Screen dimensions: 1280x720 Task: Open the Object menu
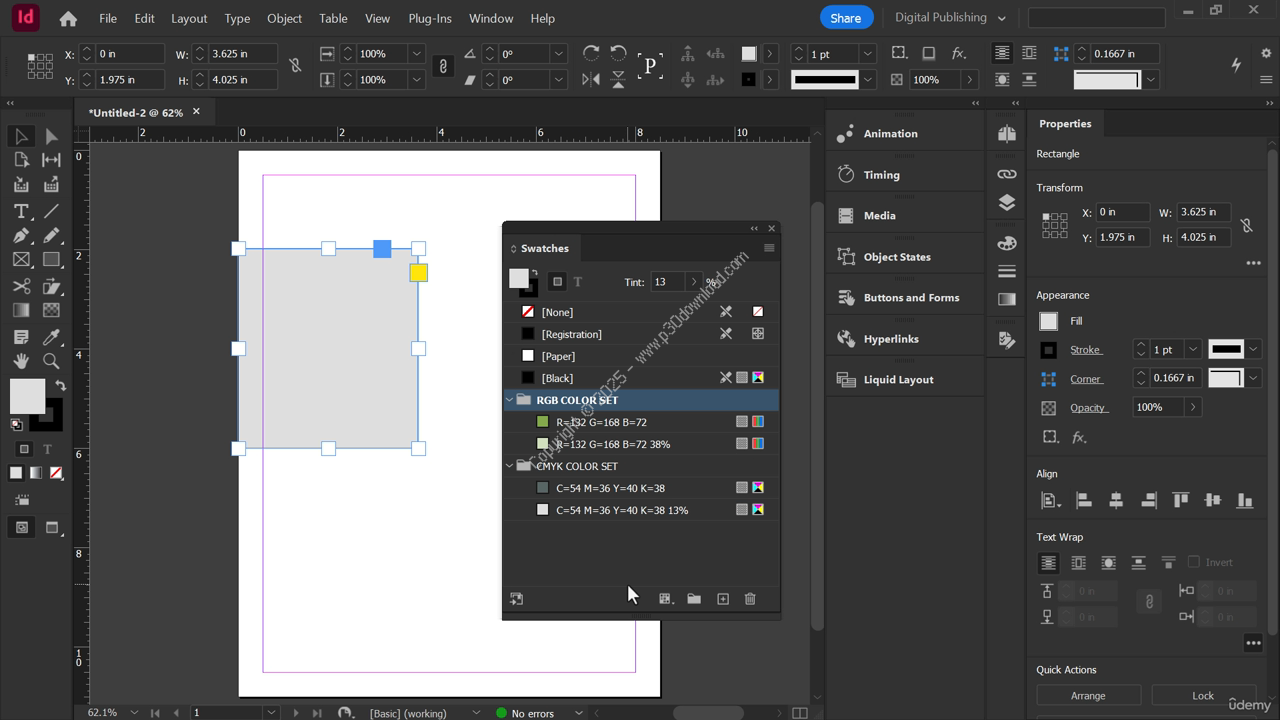[x=284, y=18]
